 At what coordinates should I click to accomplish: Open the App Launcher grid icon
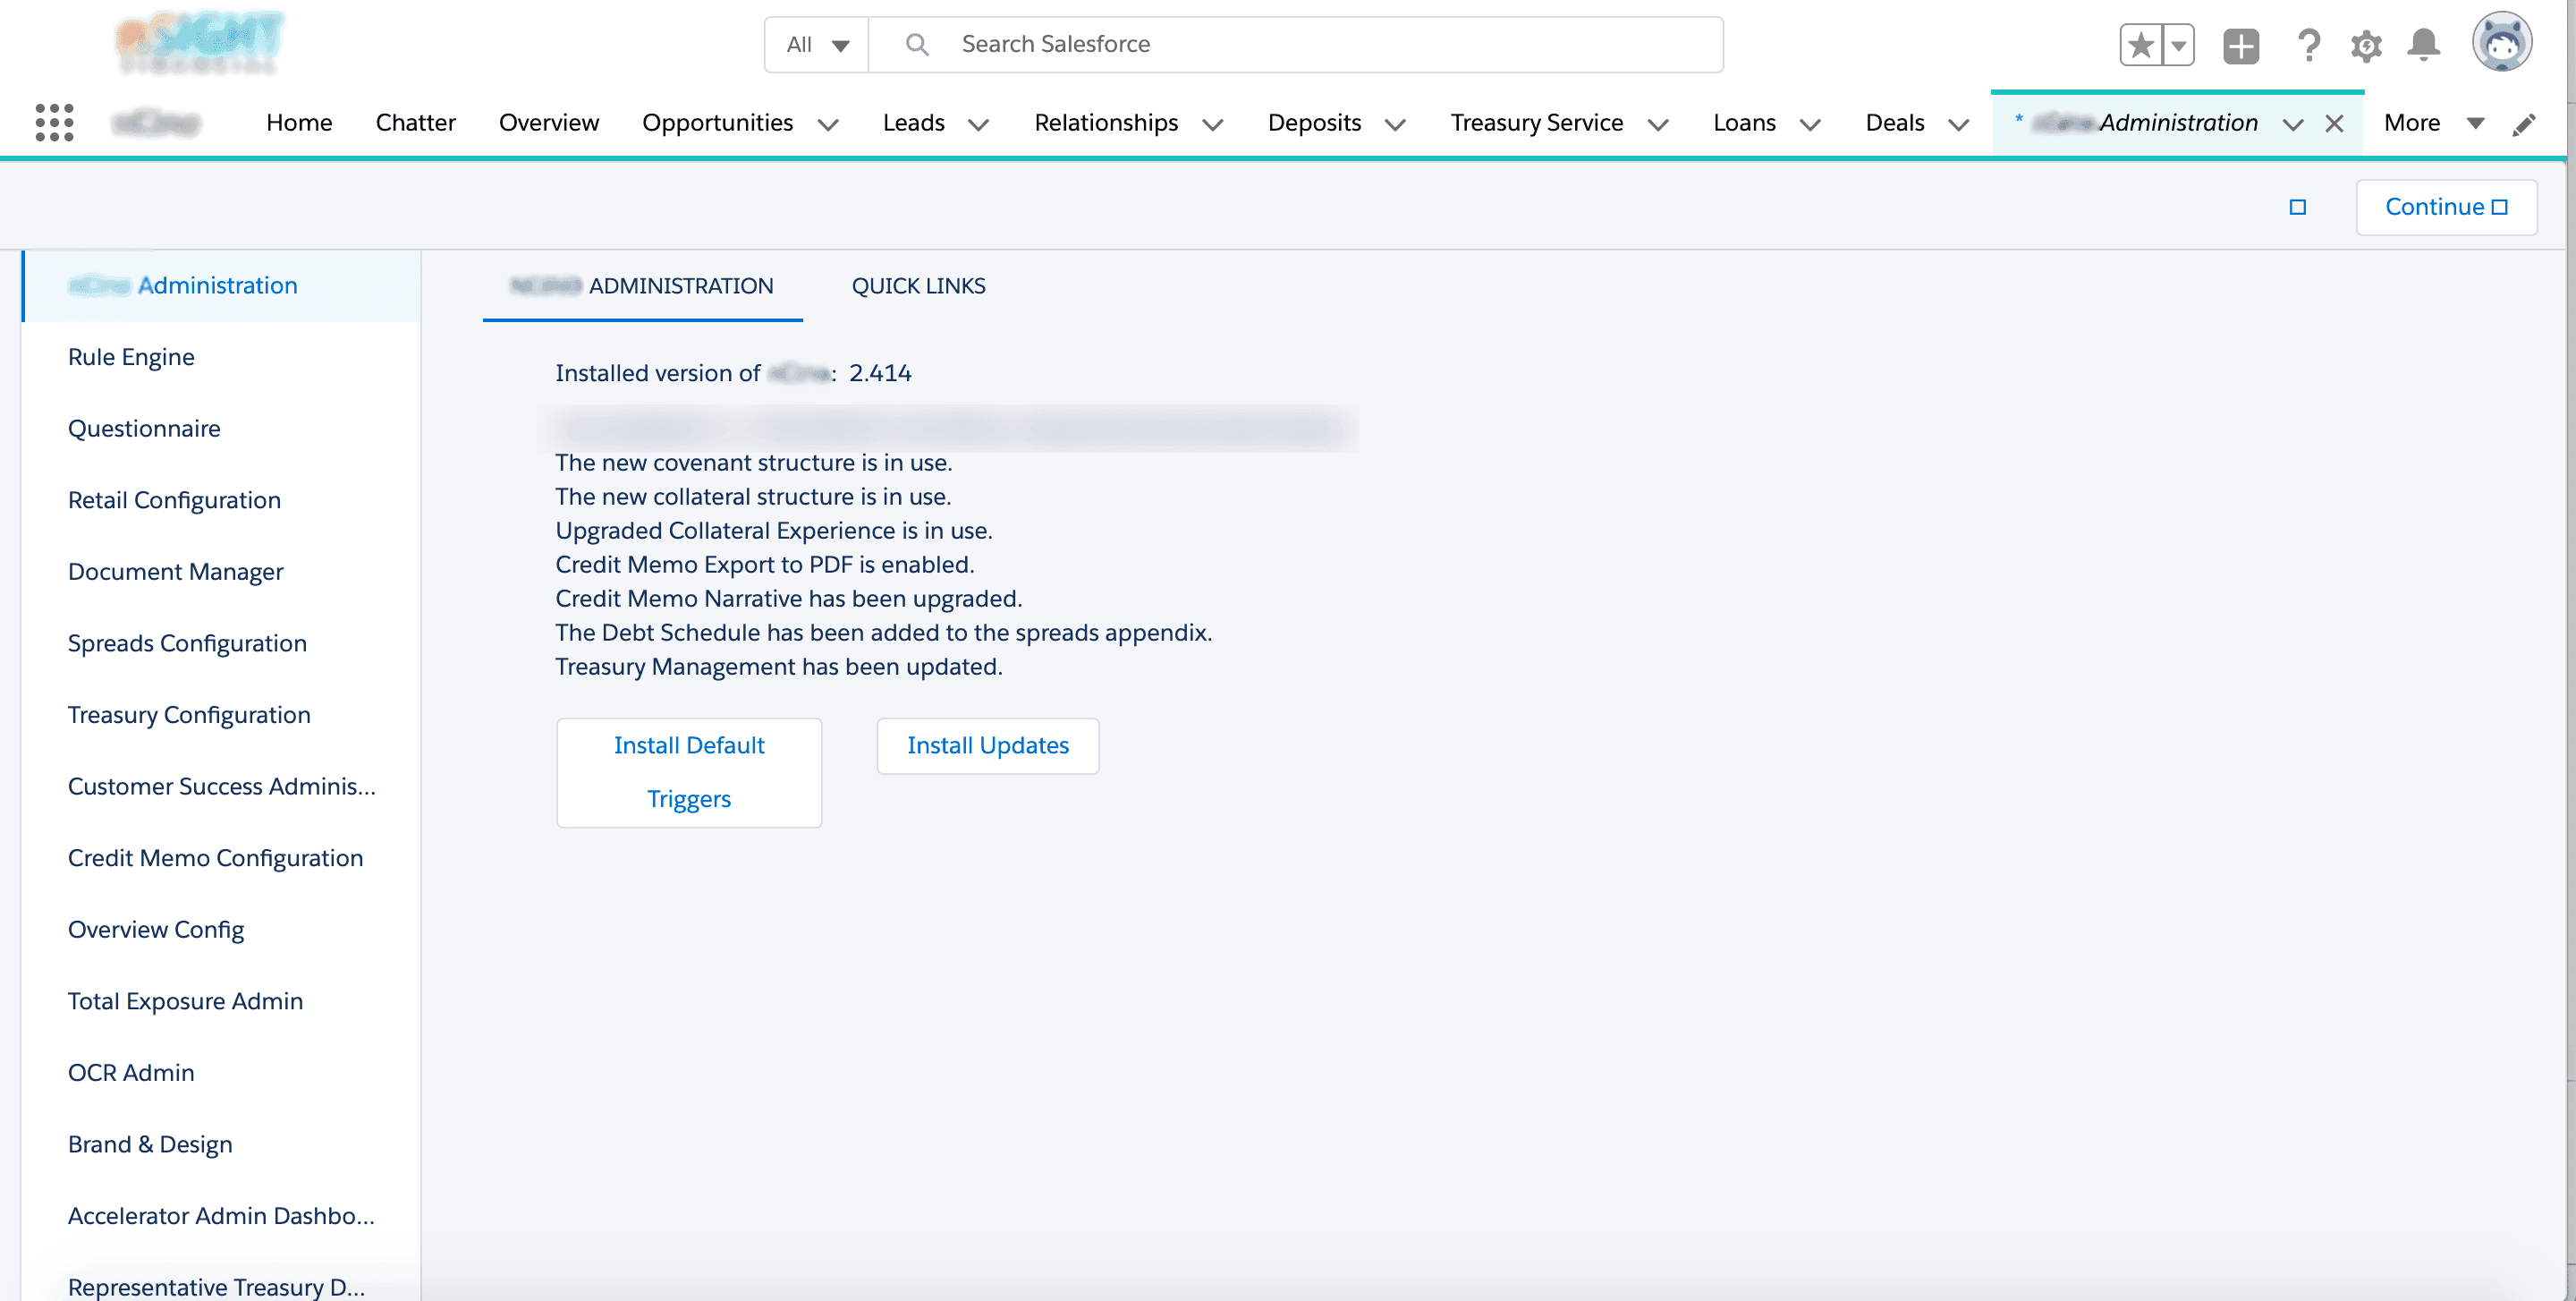54,122
